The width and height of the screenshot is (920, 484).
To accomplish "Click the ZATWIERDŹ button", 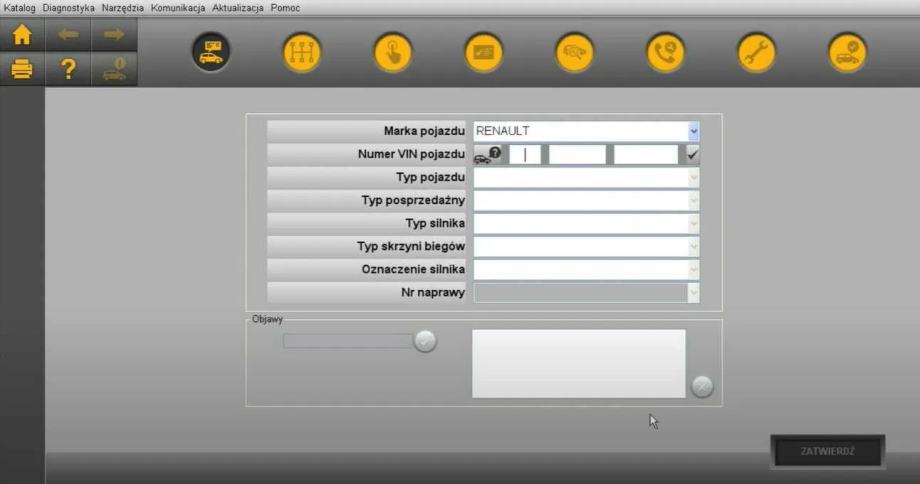I will click(x=828, y=451).
